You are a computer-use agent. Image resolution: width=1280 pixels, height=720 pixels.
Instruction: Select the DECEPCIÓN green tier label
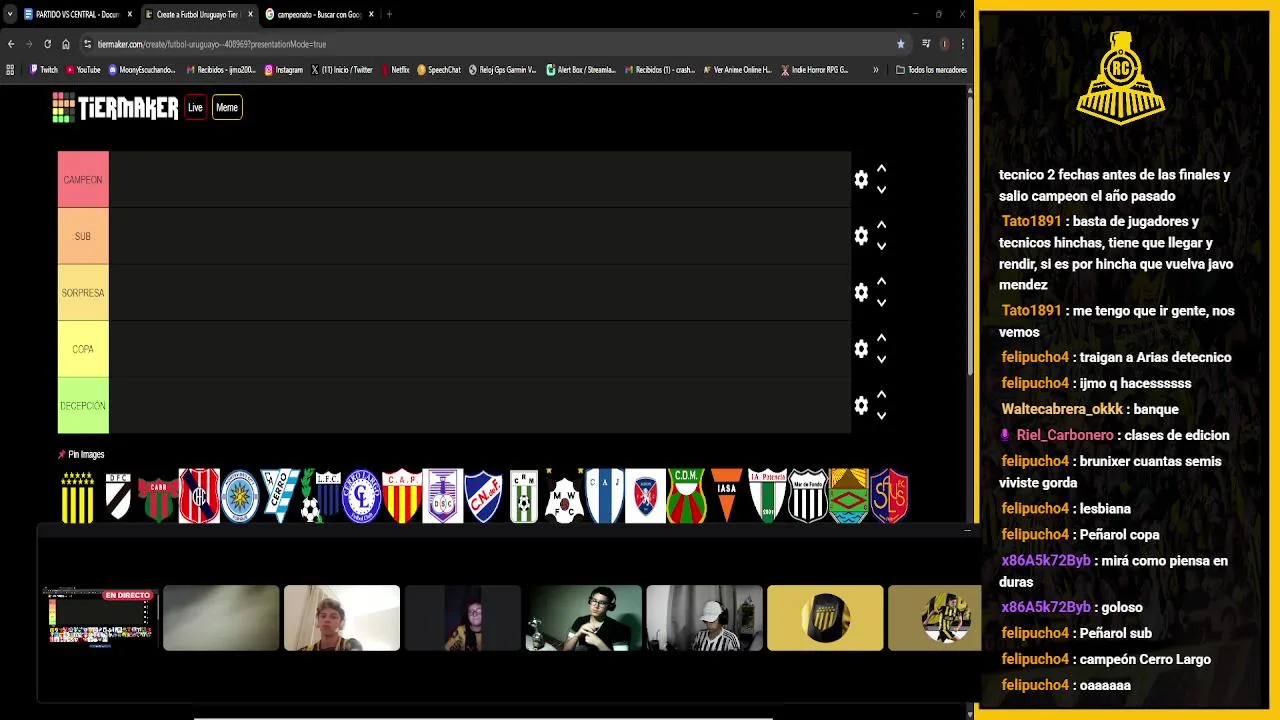pyautogui.click(x=83, y=406)
